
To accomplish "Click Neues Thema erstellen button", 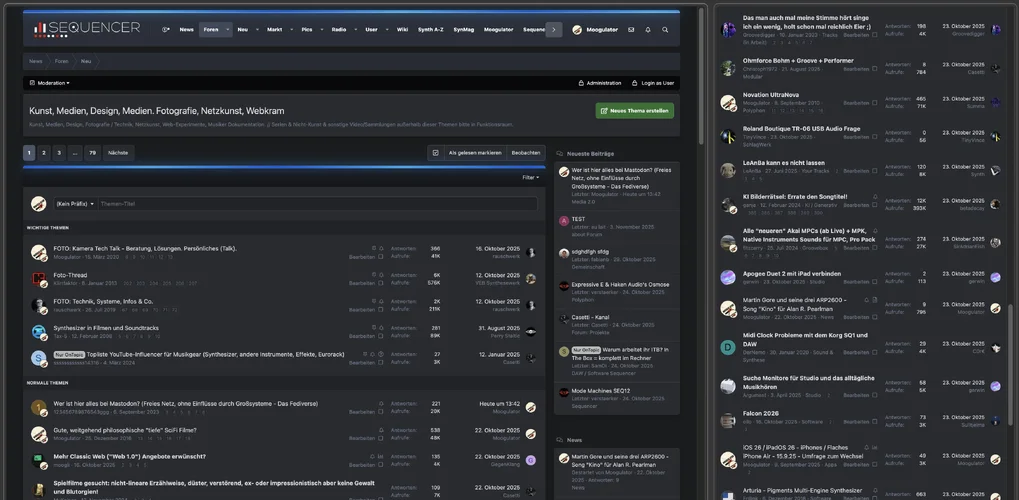I will pos(634,111).
